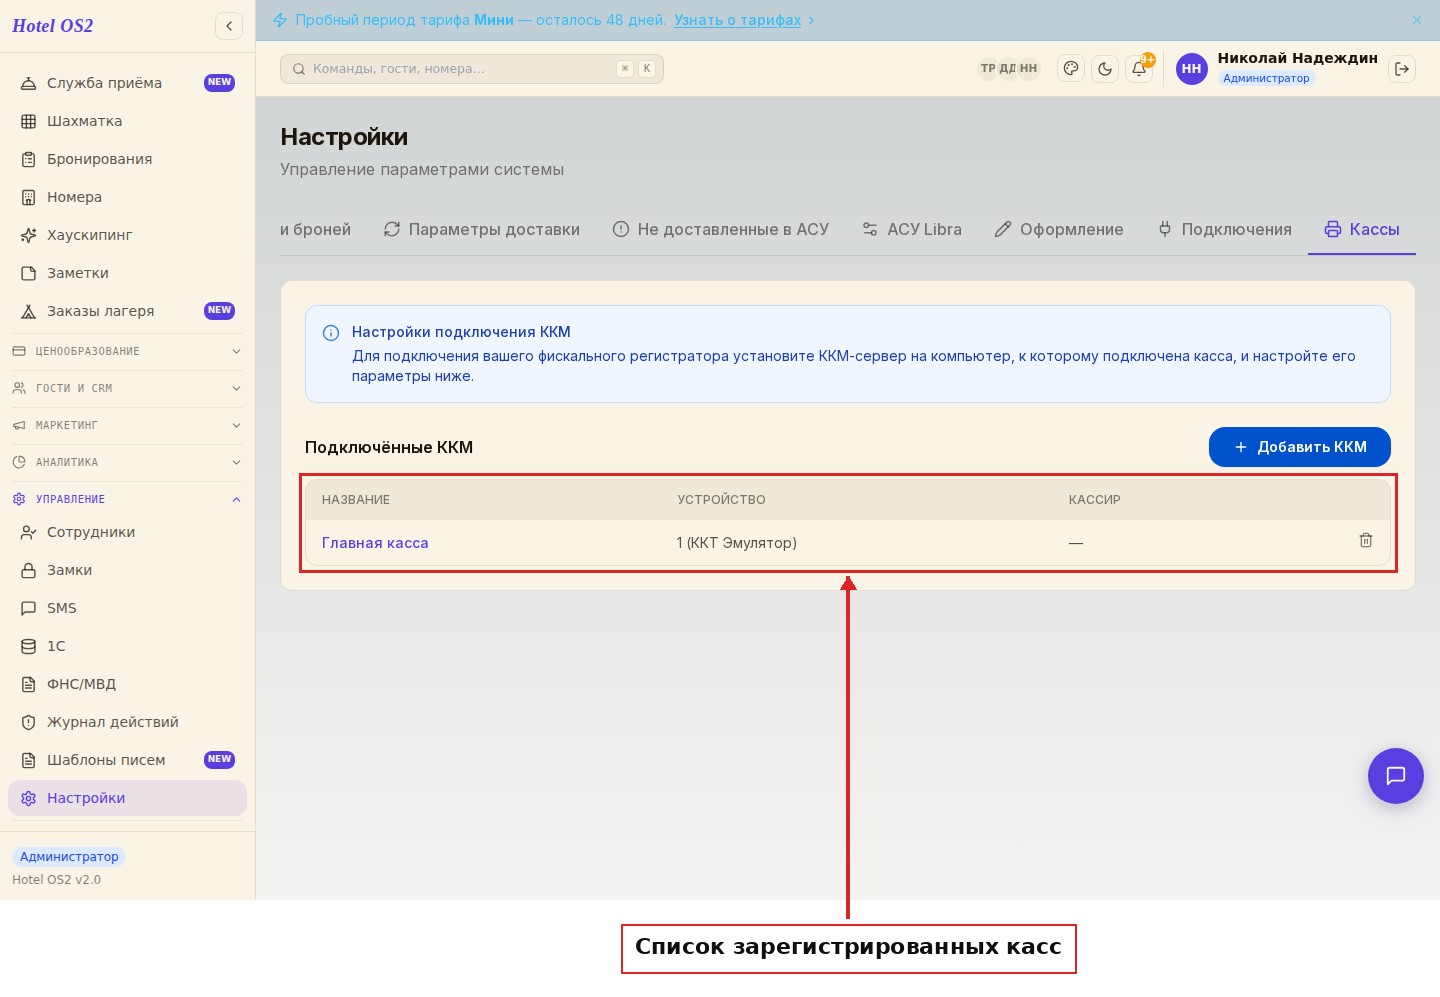Open Шахматка in the sidebar
The image size is (1440, 997).
pyautogui.click(x=127, y=121)
